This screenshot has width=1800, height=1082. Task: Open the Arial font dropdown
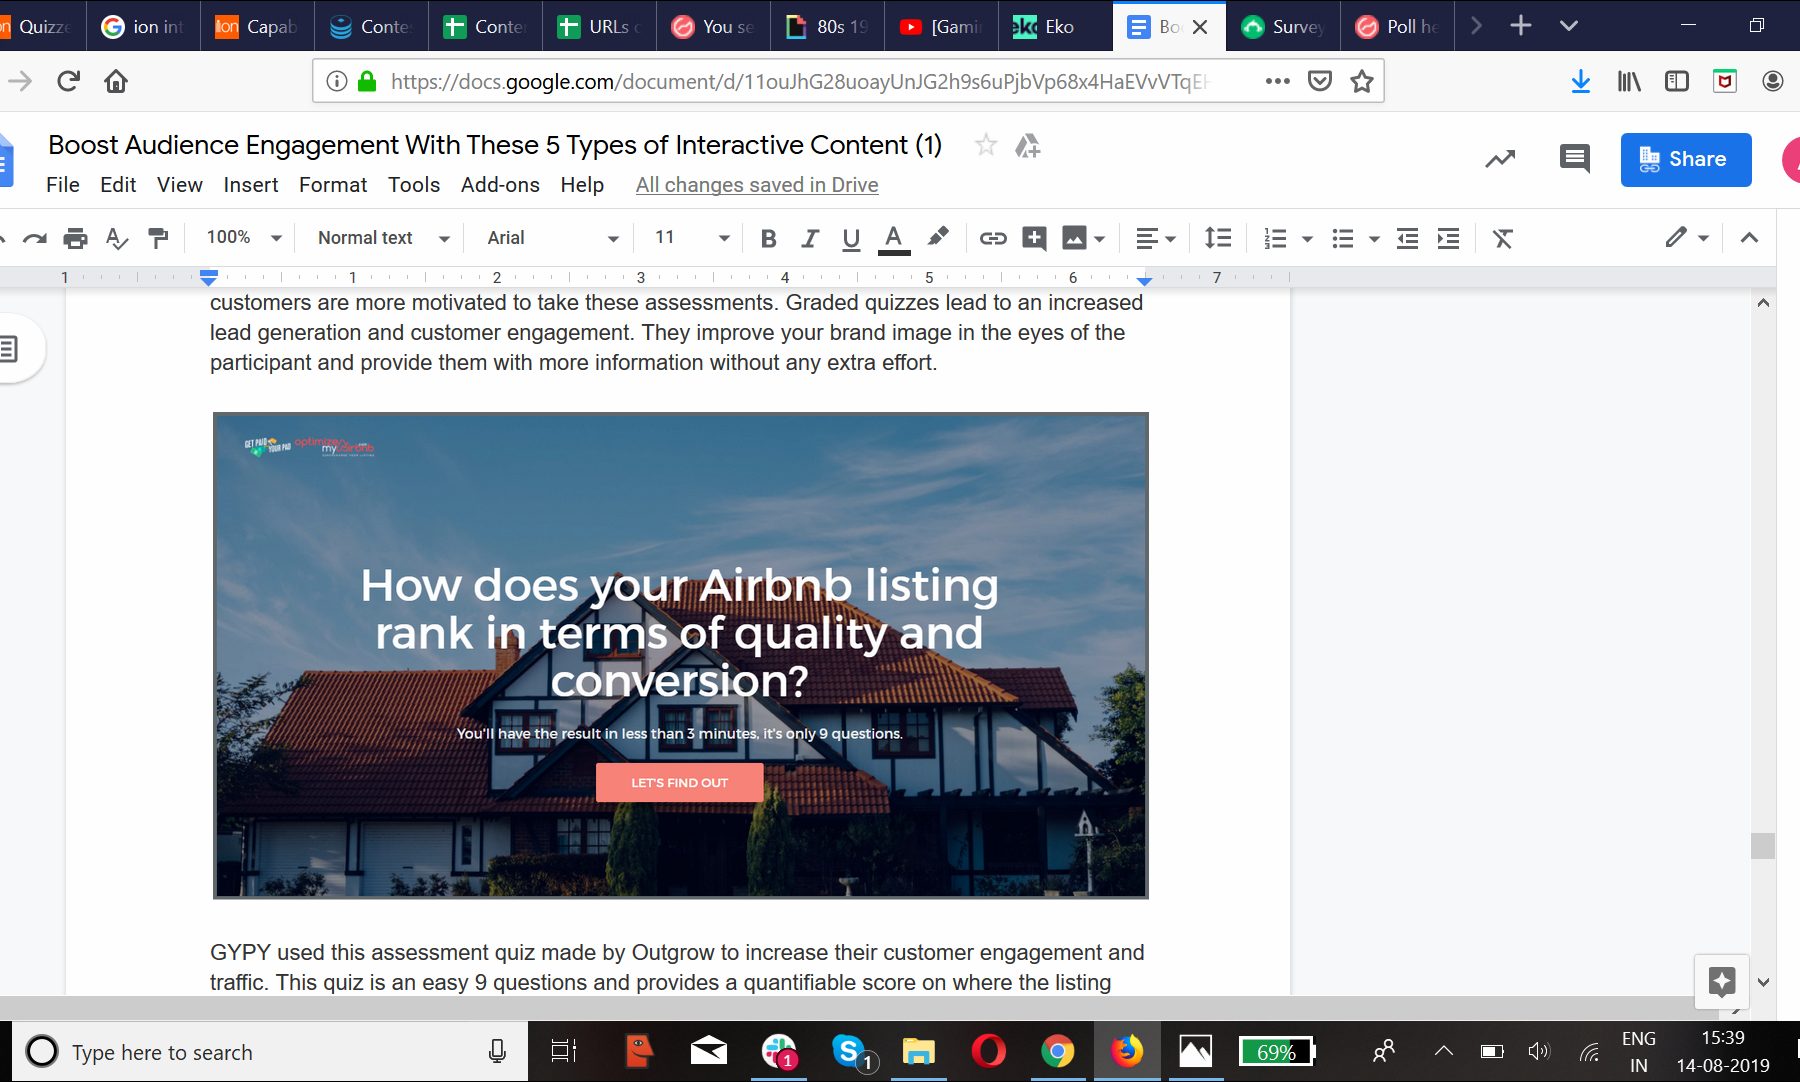pos(552,238)
